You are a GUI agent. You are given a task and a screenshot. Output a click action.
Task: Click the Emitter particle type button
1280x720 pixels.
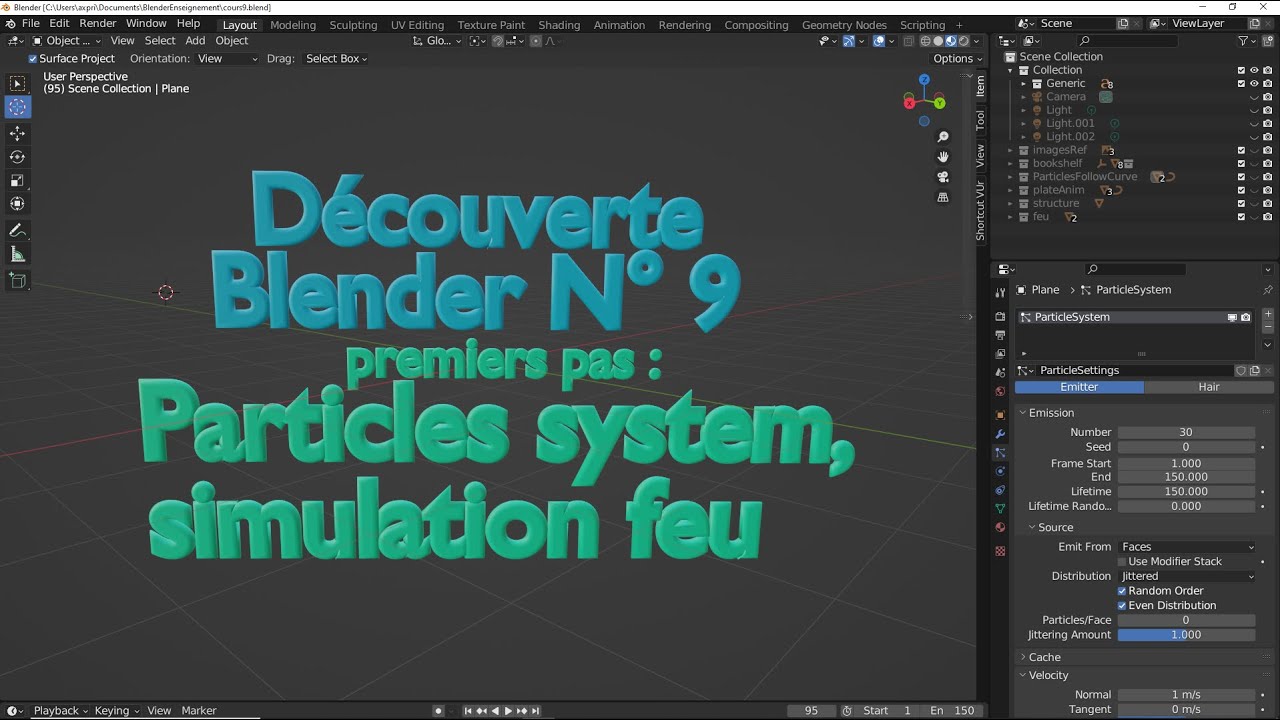(1079, 387)
